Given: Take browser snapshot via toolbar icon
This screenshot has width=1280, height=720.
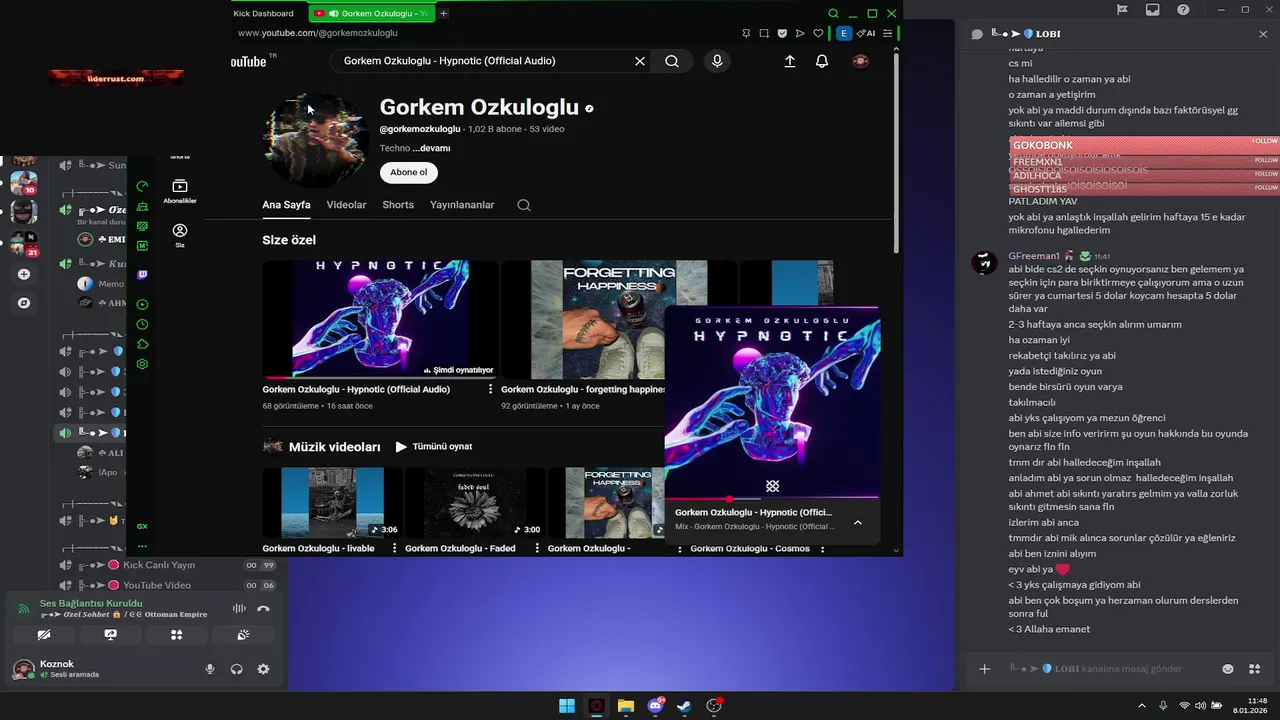Looking at the screenshot, I should [x=764, y=33].
